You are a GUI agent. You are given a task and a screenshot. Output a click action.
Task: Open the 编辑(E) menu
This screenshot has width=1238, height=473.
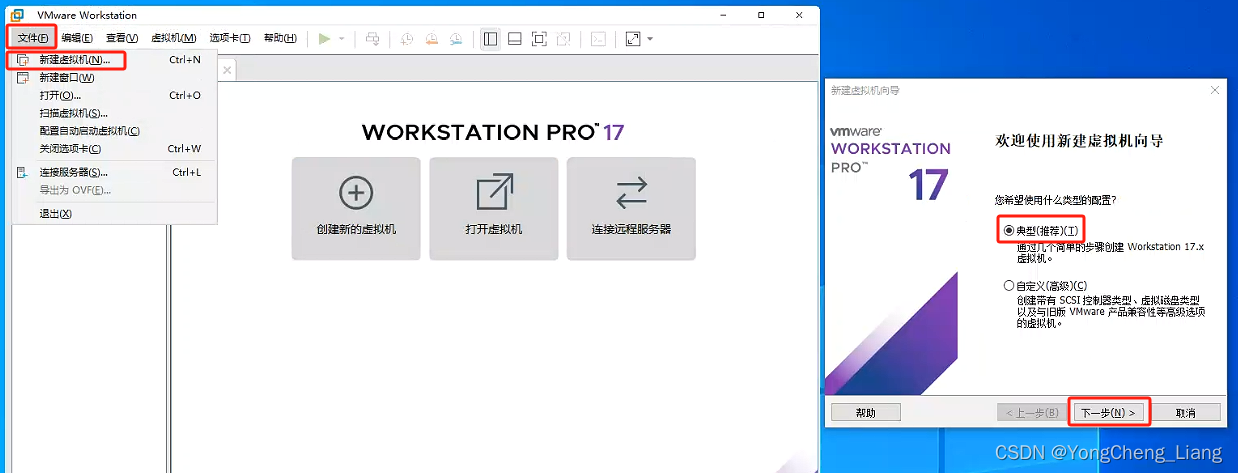[x=77, y=38]
